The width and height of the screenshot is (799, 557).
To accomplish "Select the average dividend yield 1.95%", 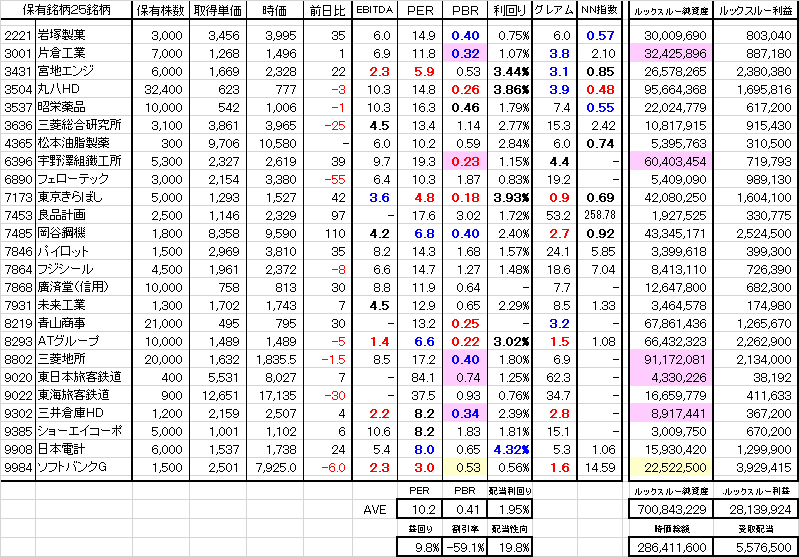I will 510,510.
